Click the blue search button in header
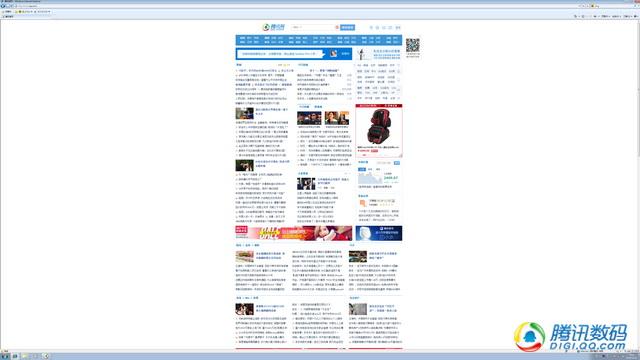 point(347,27)
